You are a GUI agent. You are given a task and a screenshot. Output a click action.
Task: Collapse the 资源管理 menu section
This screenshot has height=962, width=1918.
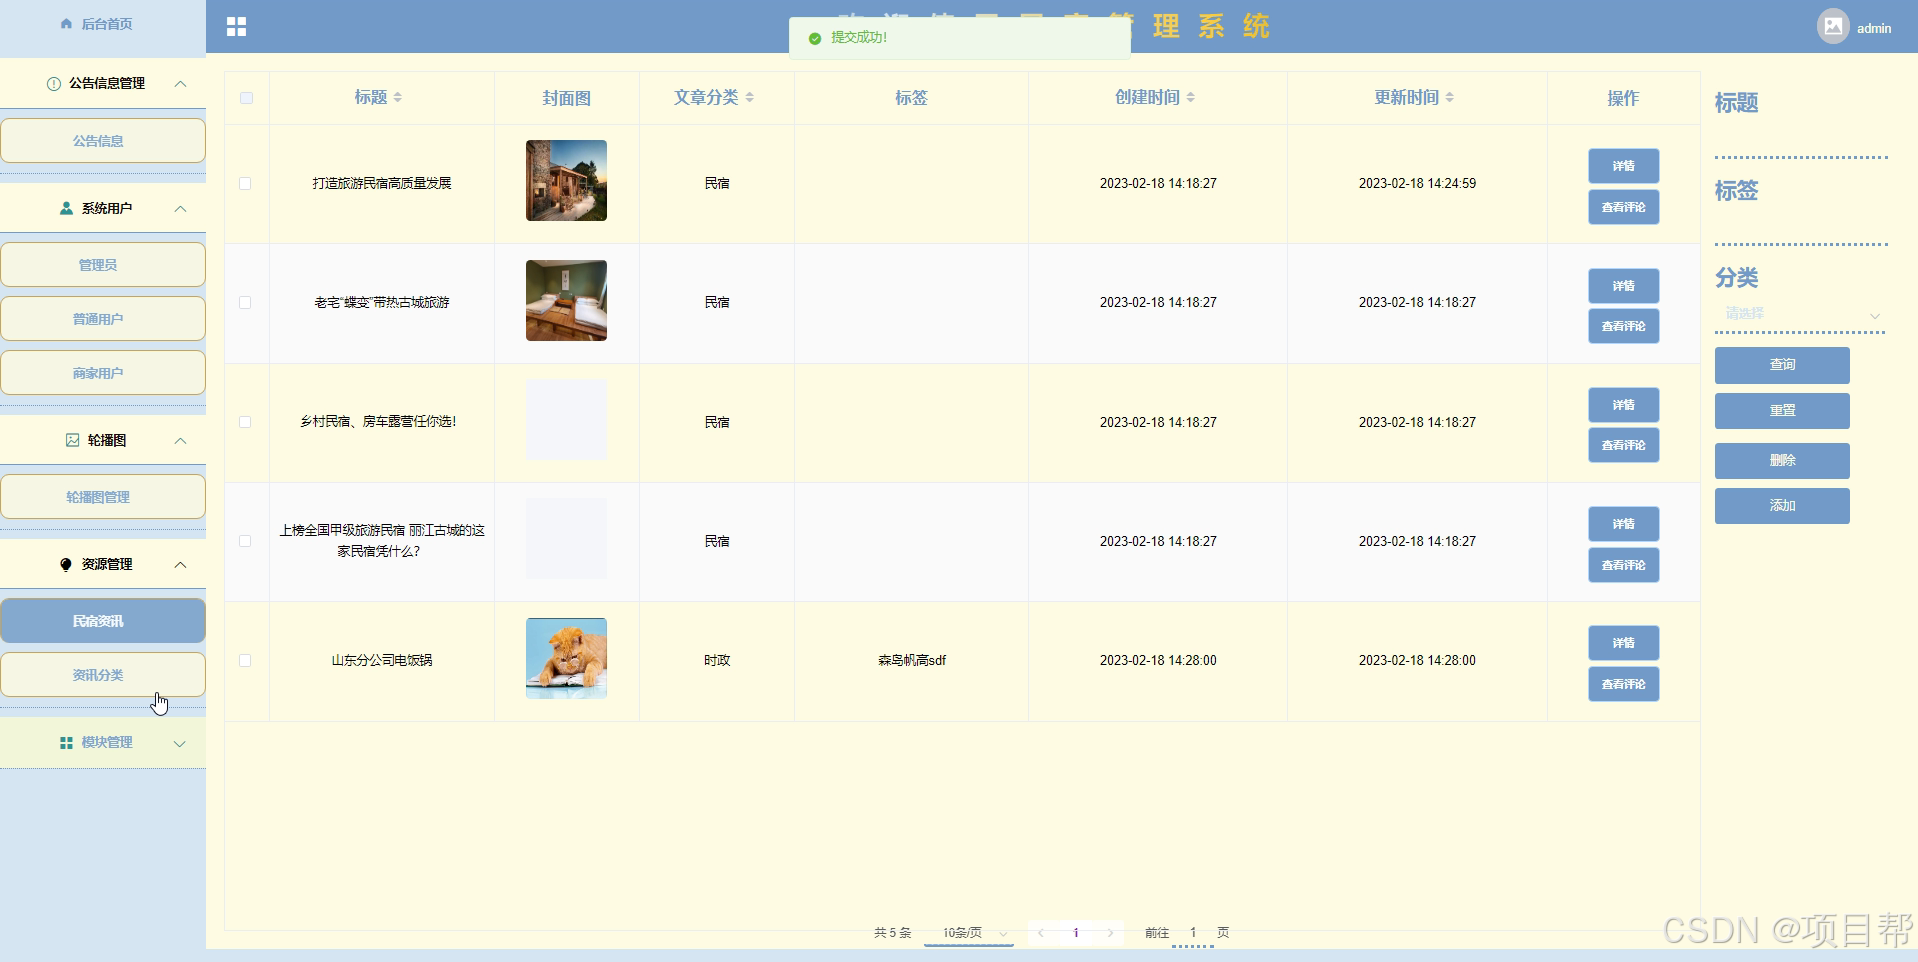coord(180,564)
